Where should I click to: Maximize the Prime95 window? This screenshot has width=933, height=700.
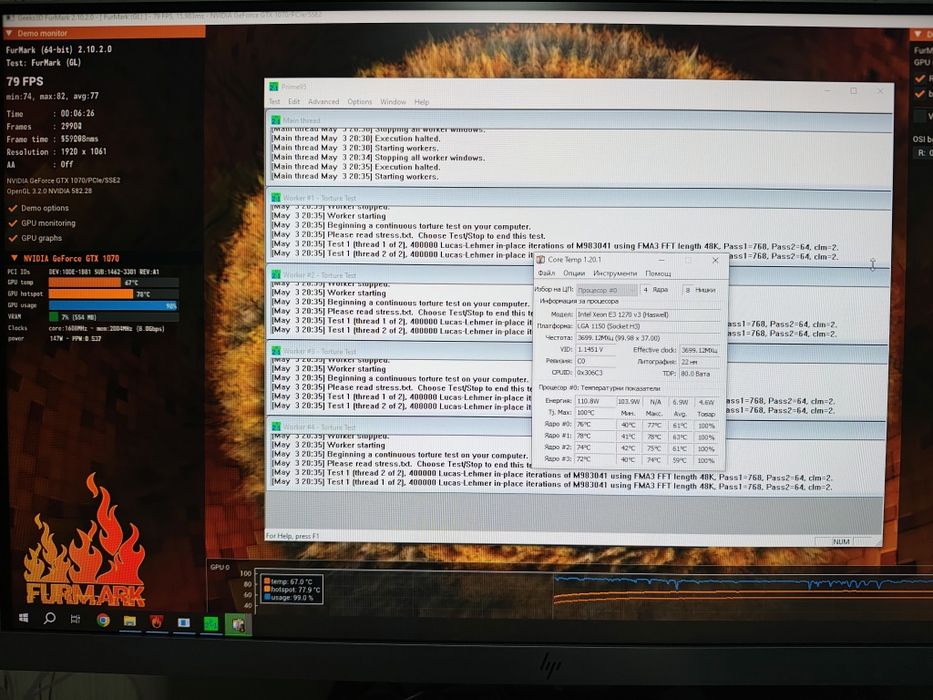tap(853, 90)
